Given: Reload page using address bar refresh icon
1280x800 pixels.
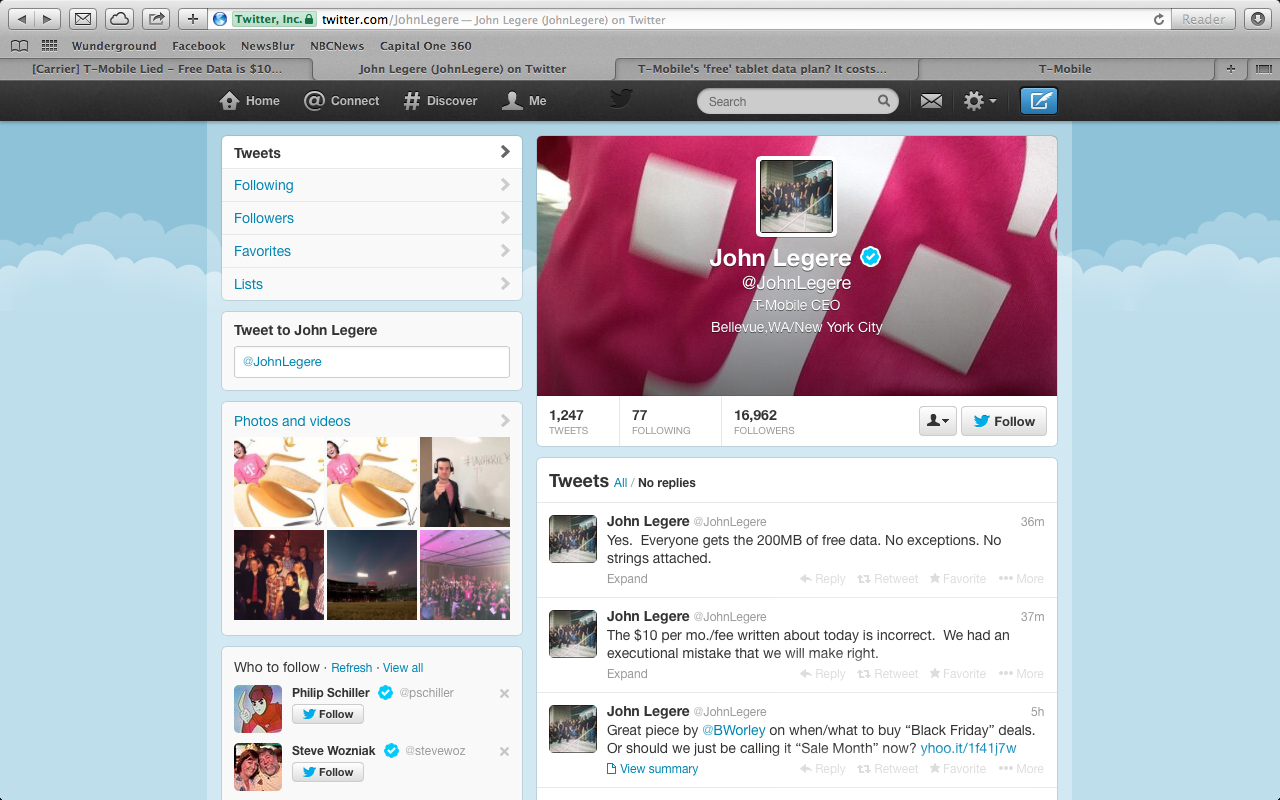Looking at the screenshot, I should 1159,19.
